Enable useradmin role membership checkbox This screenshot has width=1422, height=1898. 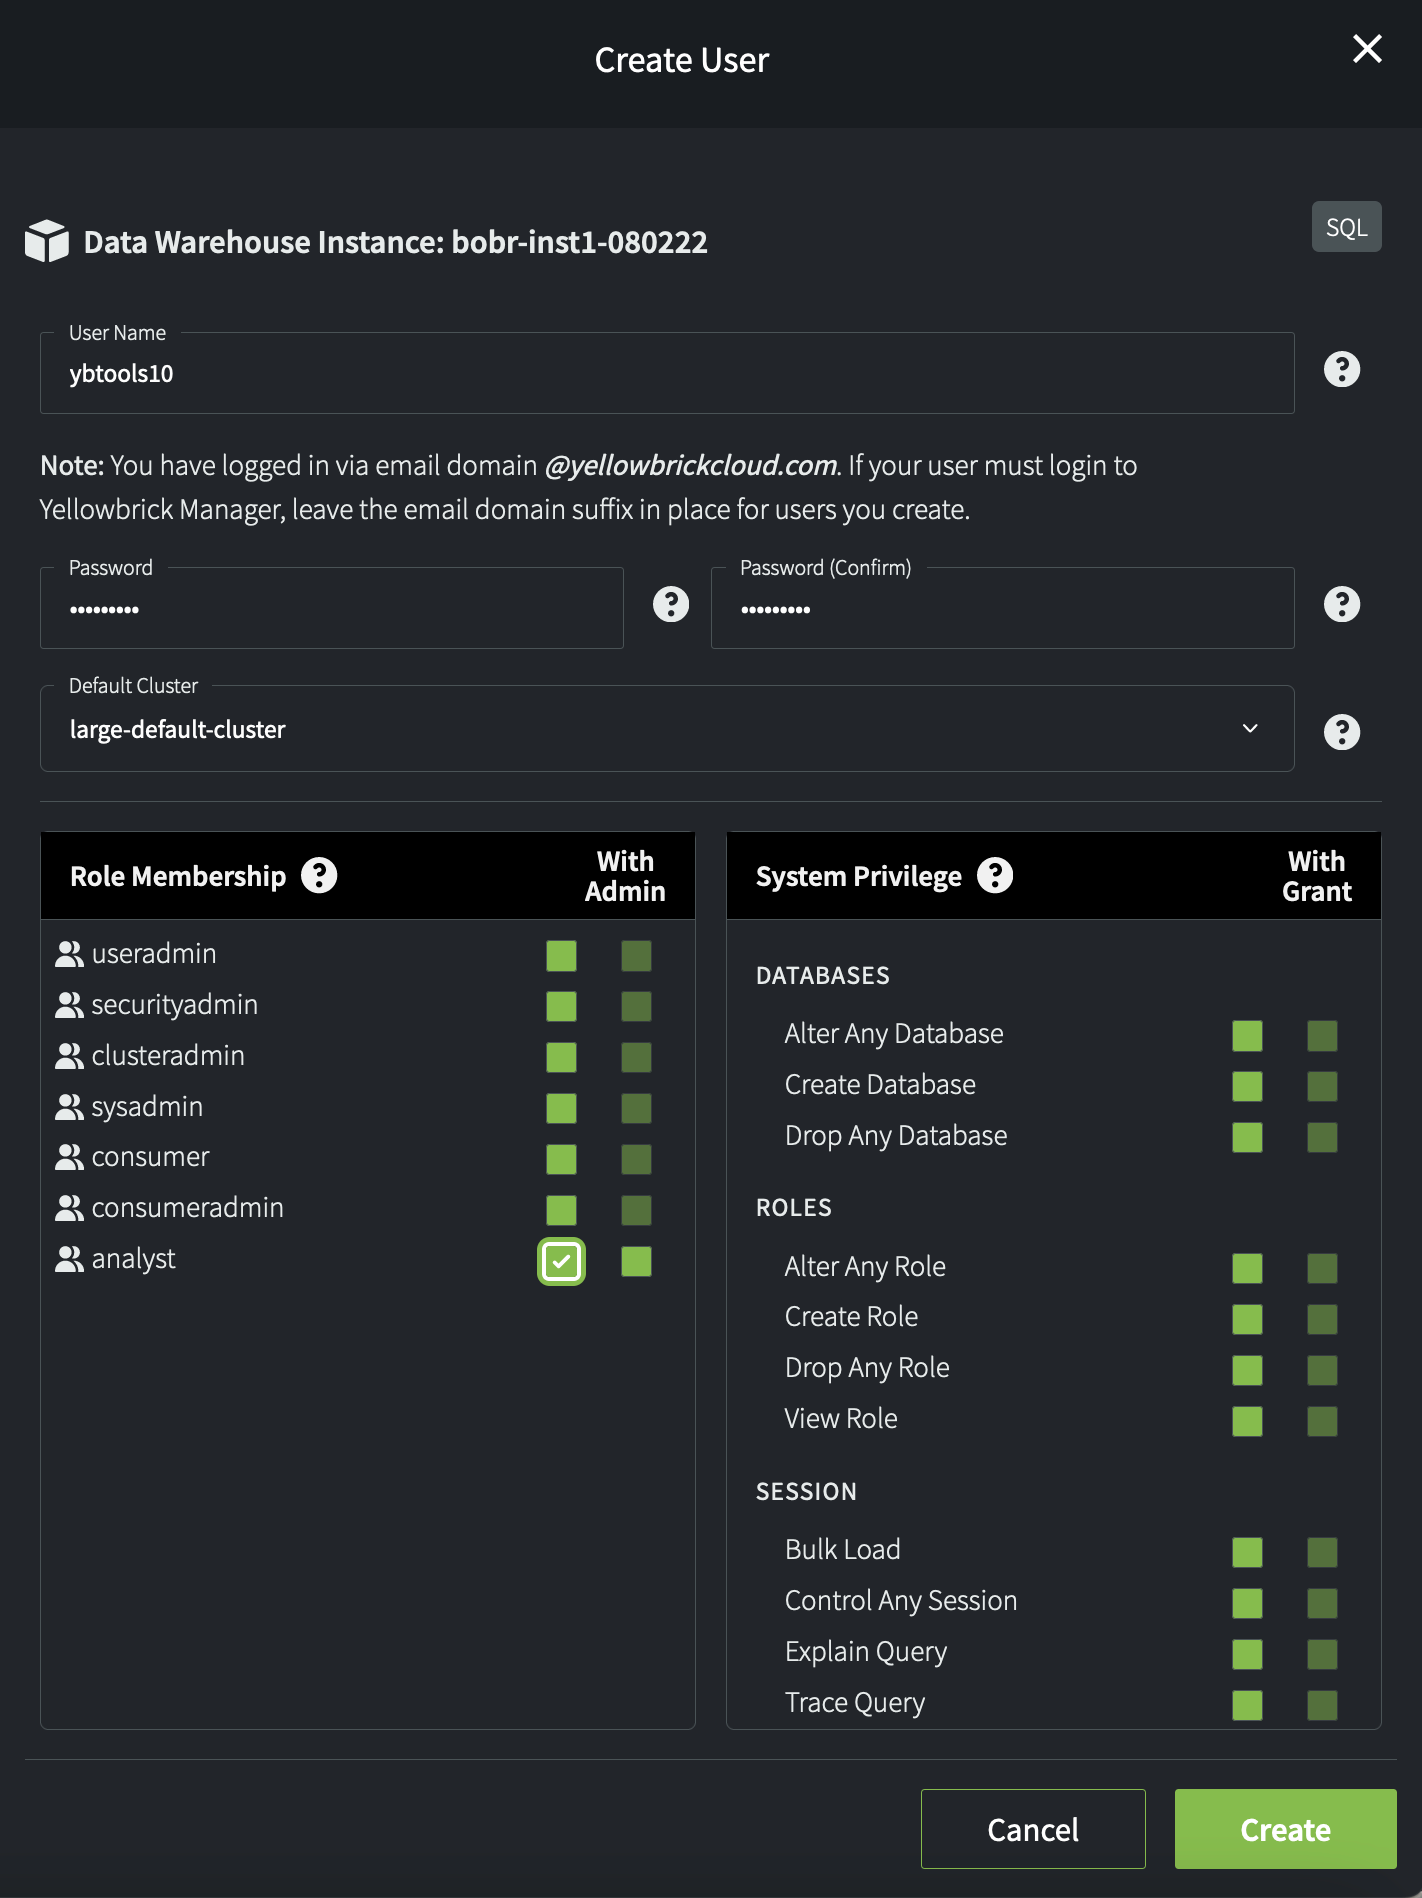[561, 956]
